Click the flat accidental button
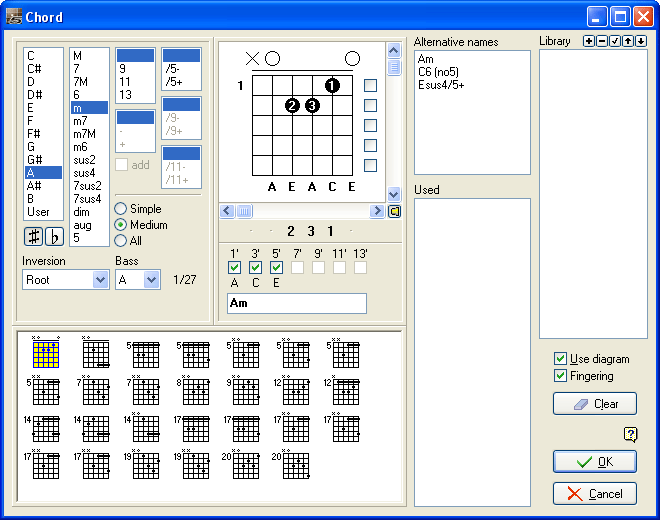Viewport: 660px width, 520px height. [54, 236]
